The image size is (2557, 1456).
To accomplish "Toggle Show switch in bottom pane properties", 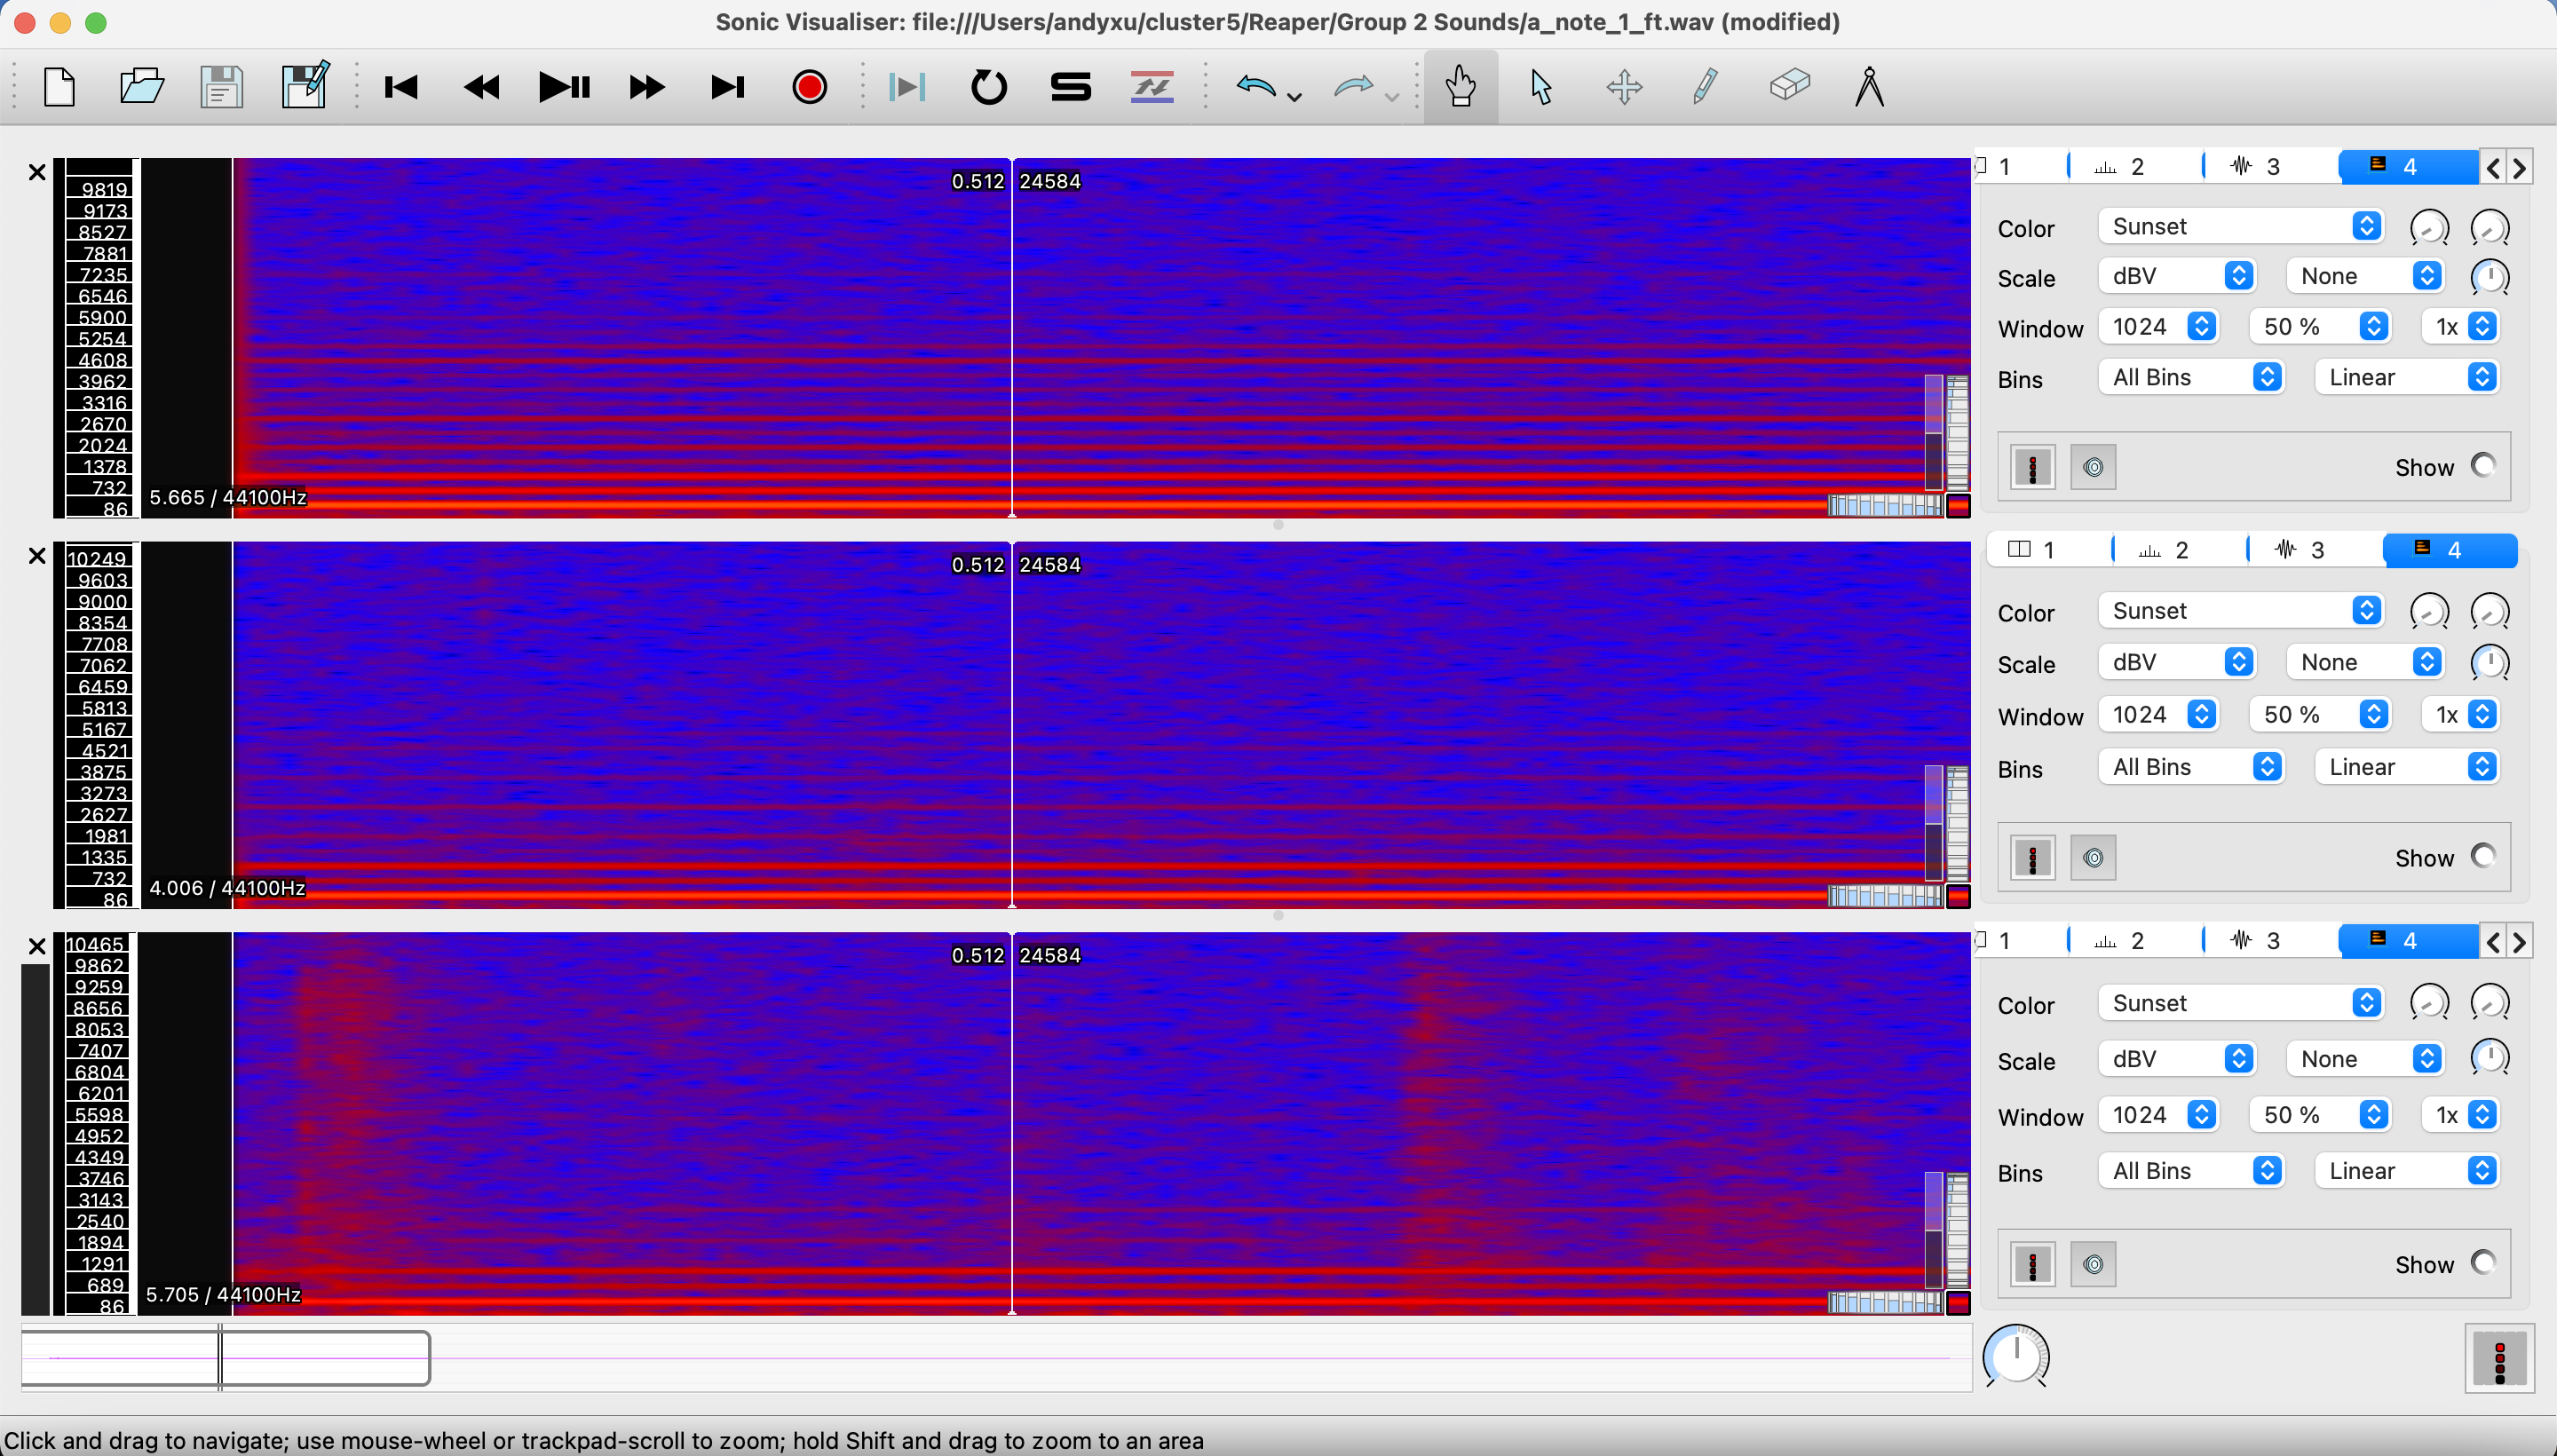I will click(x=2483, y=1263).
